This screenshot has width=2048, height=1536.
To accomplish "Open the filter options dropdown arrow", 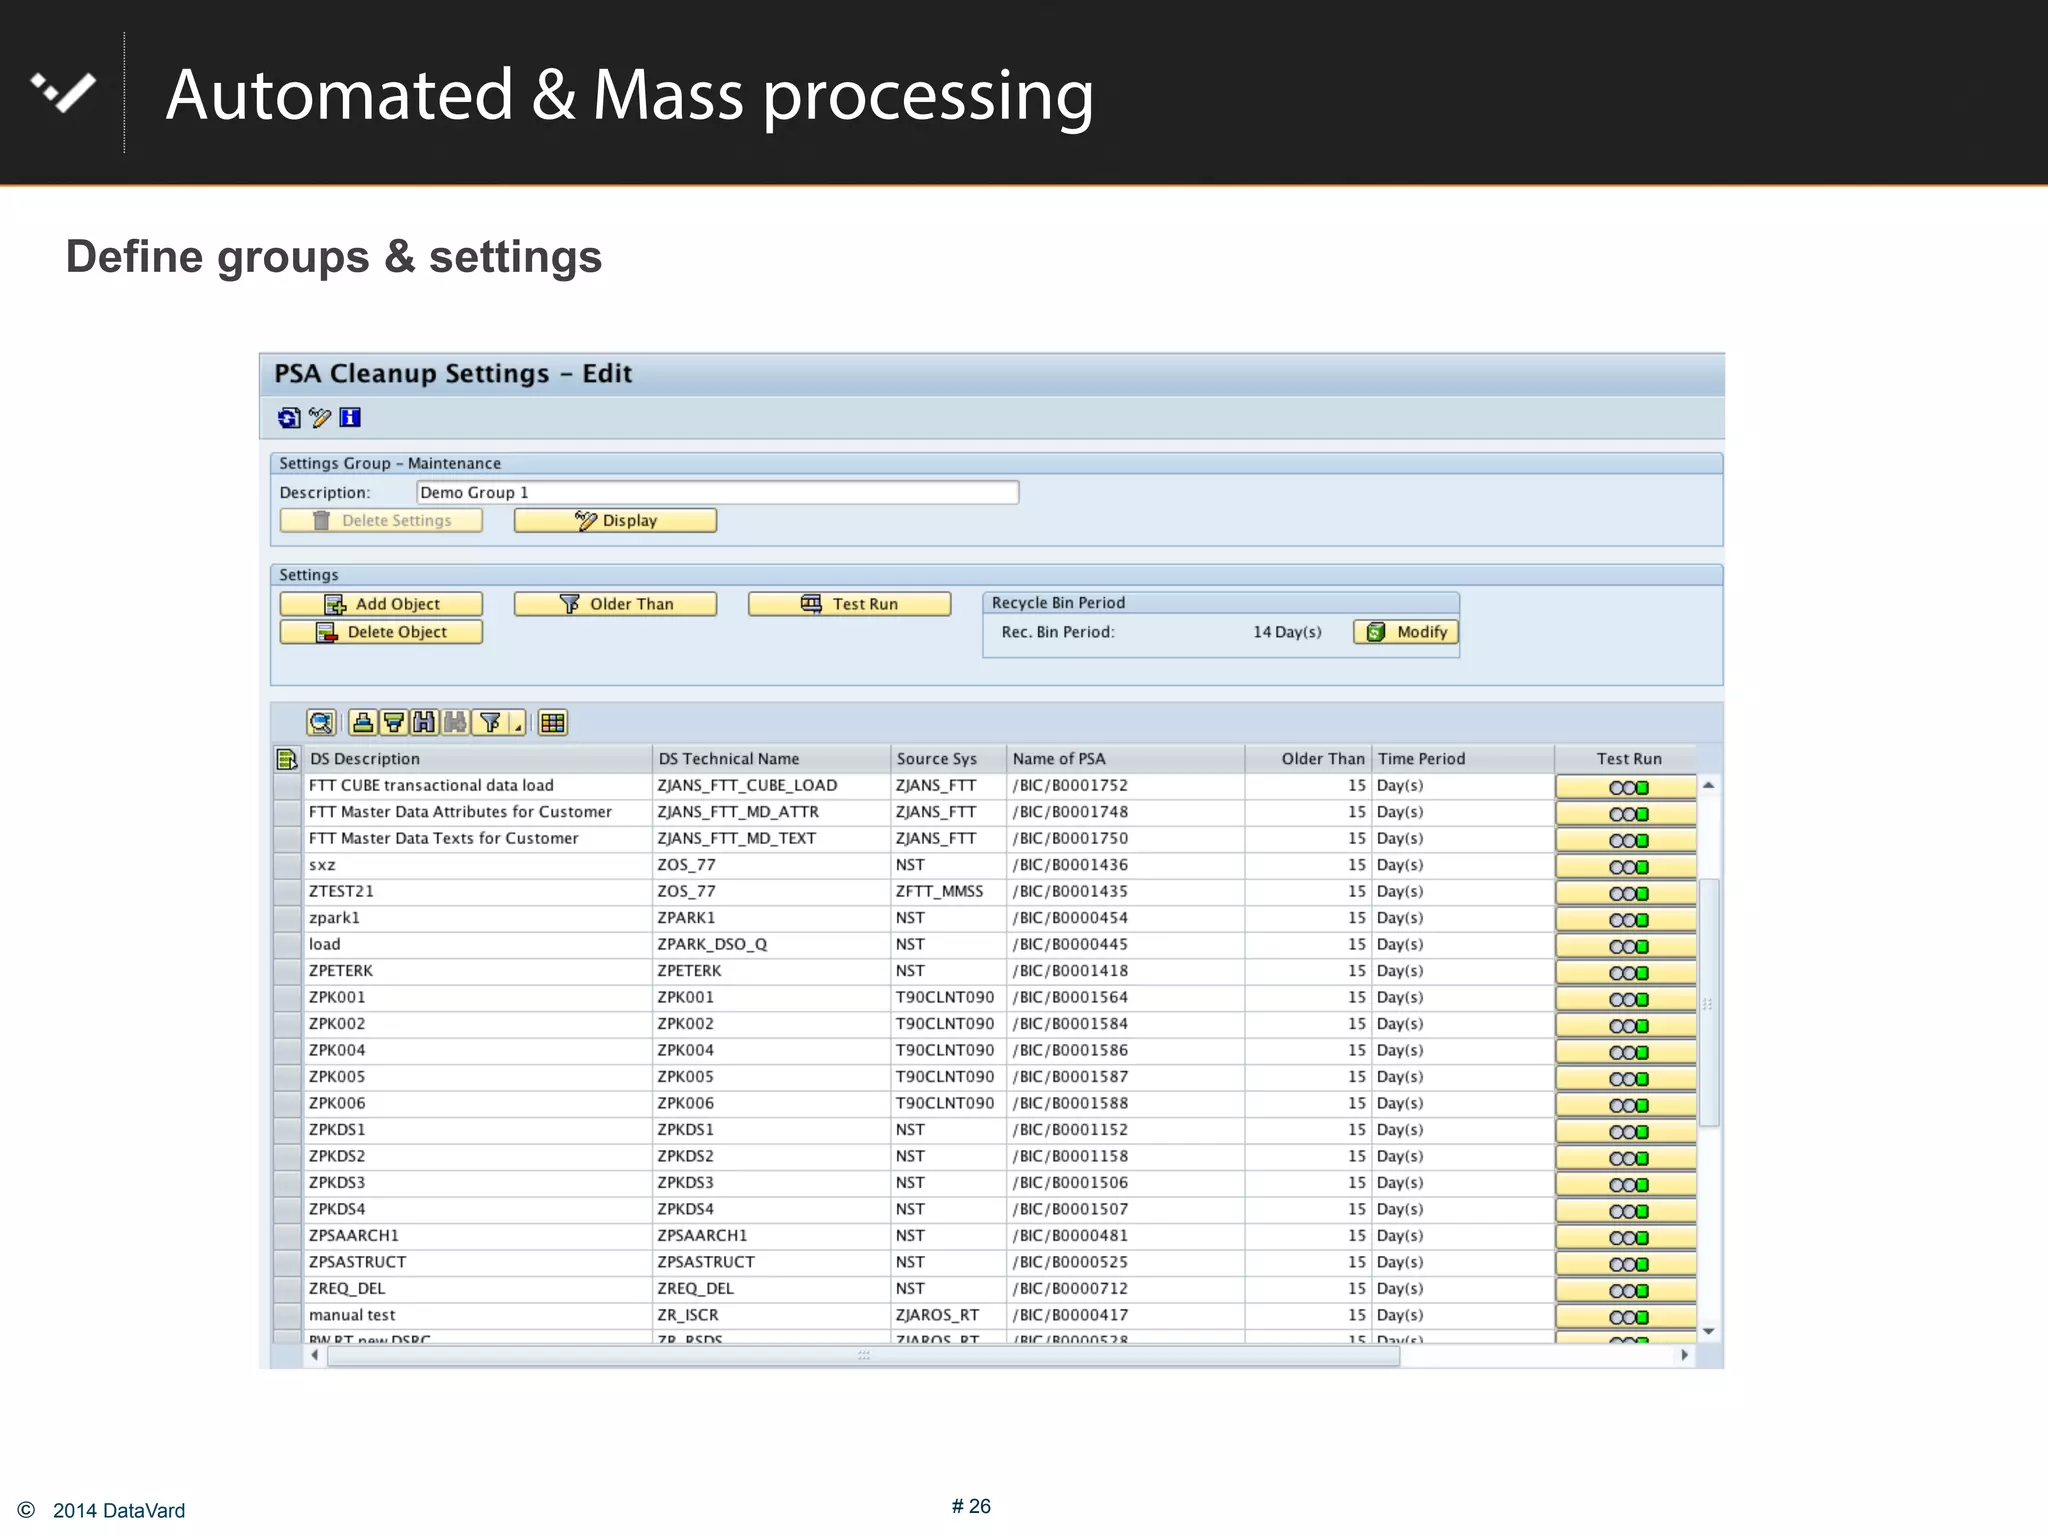I will point(517,722).
